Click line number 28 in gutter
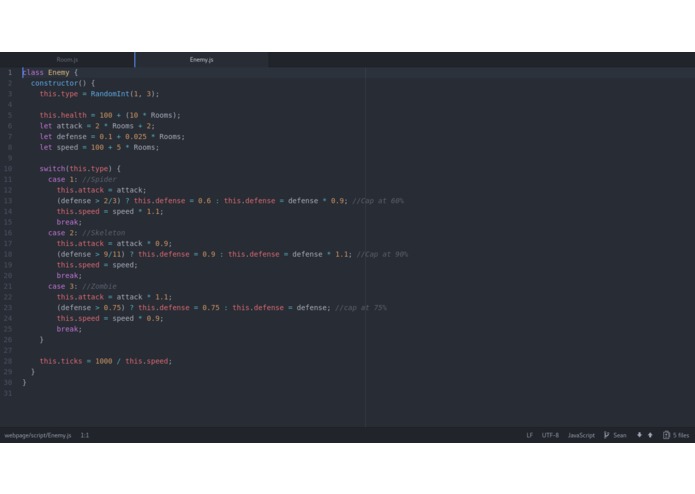This screenshot has height=494, width=695. 8,361
